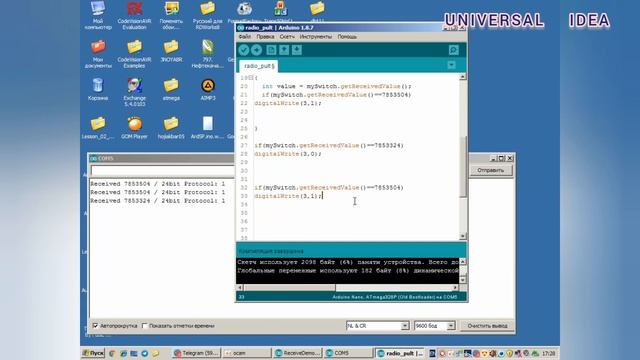This screenshot has width=640, height=360.
Task: Switch to ocam in the taskbar
Action: click(x=247, y=353)
